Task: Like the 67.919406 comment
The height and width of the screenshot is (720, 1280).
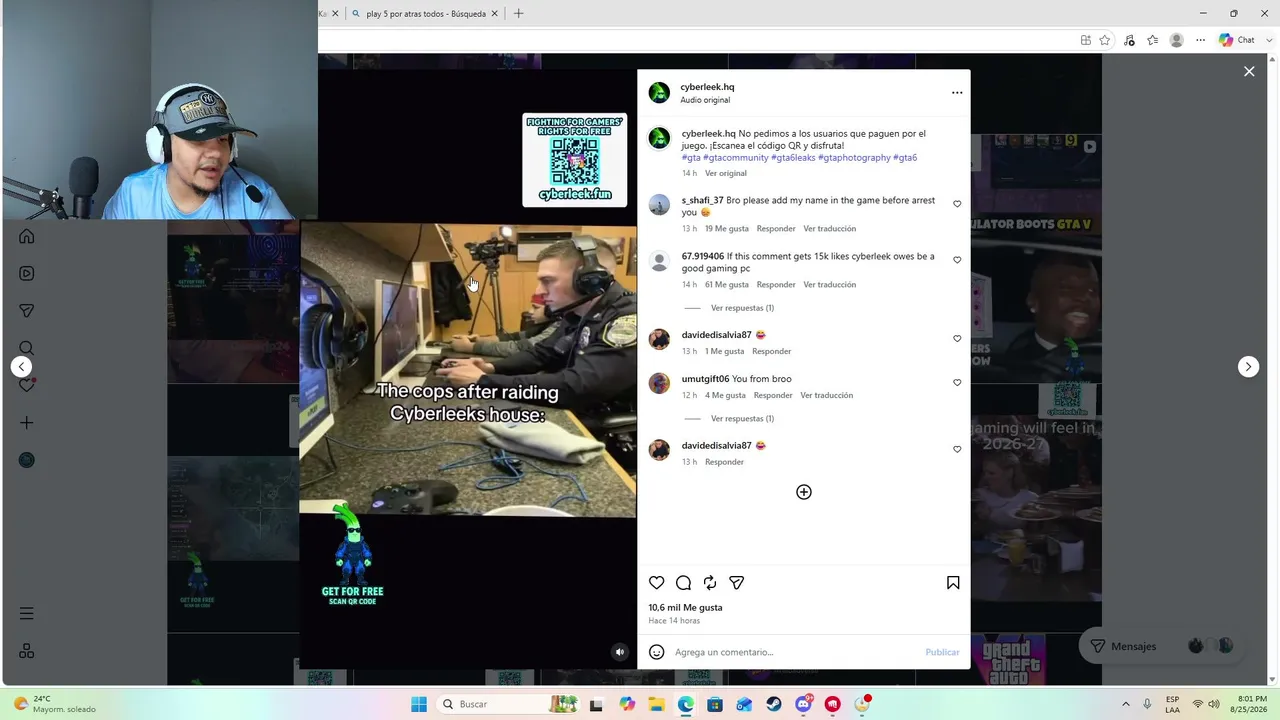Action: [957, 260]
